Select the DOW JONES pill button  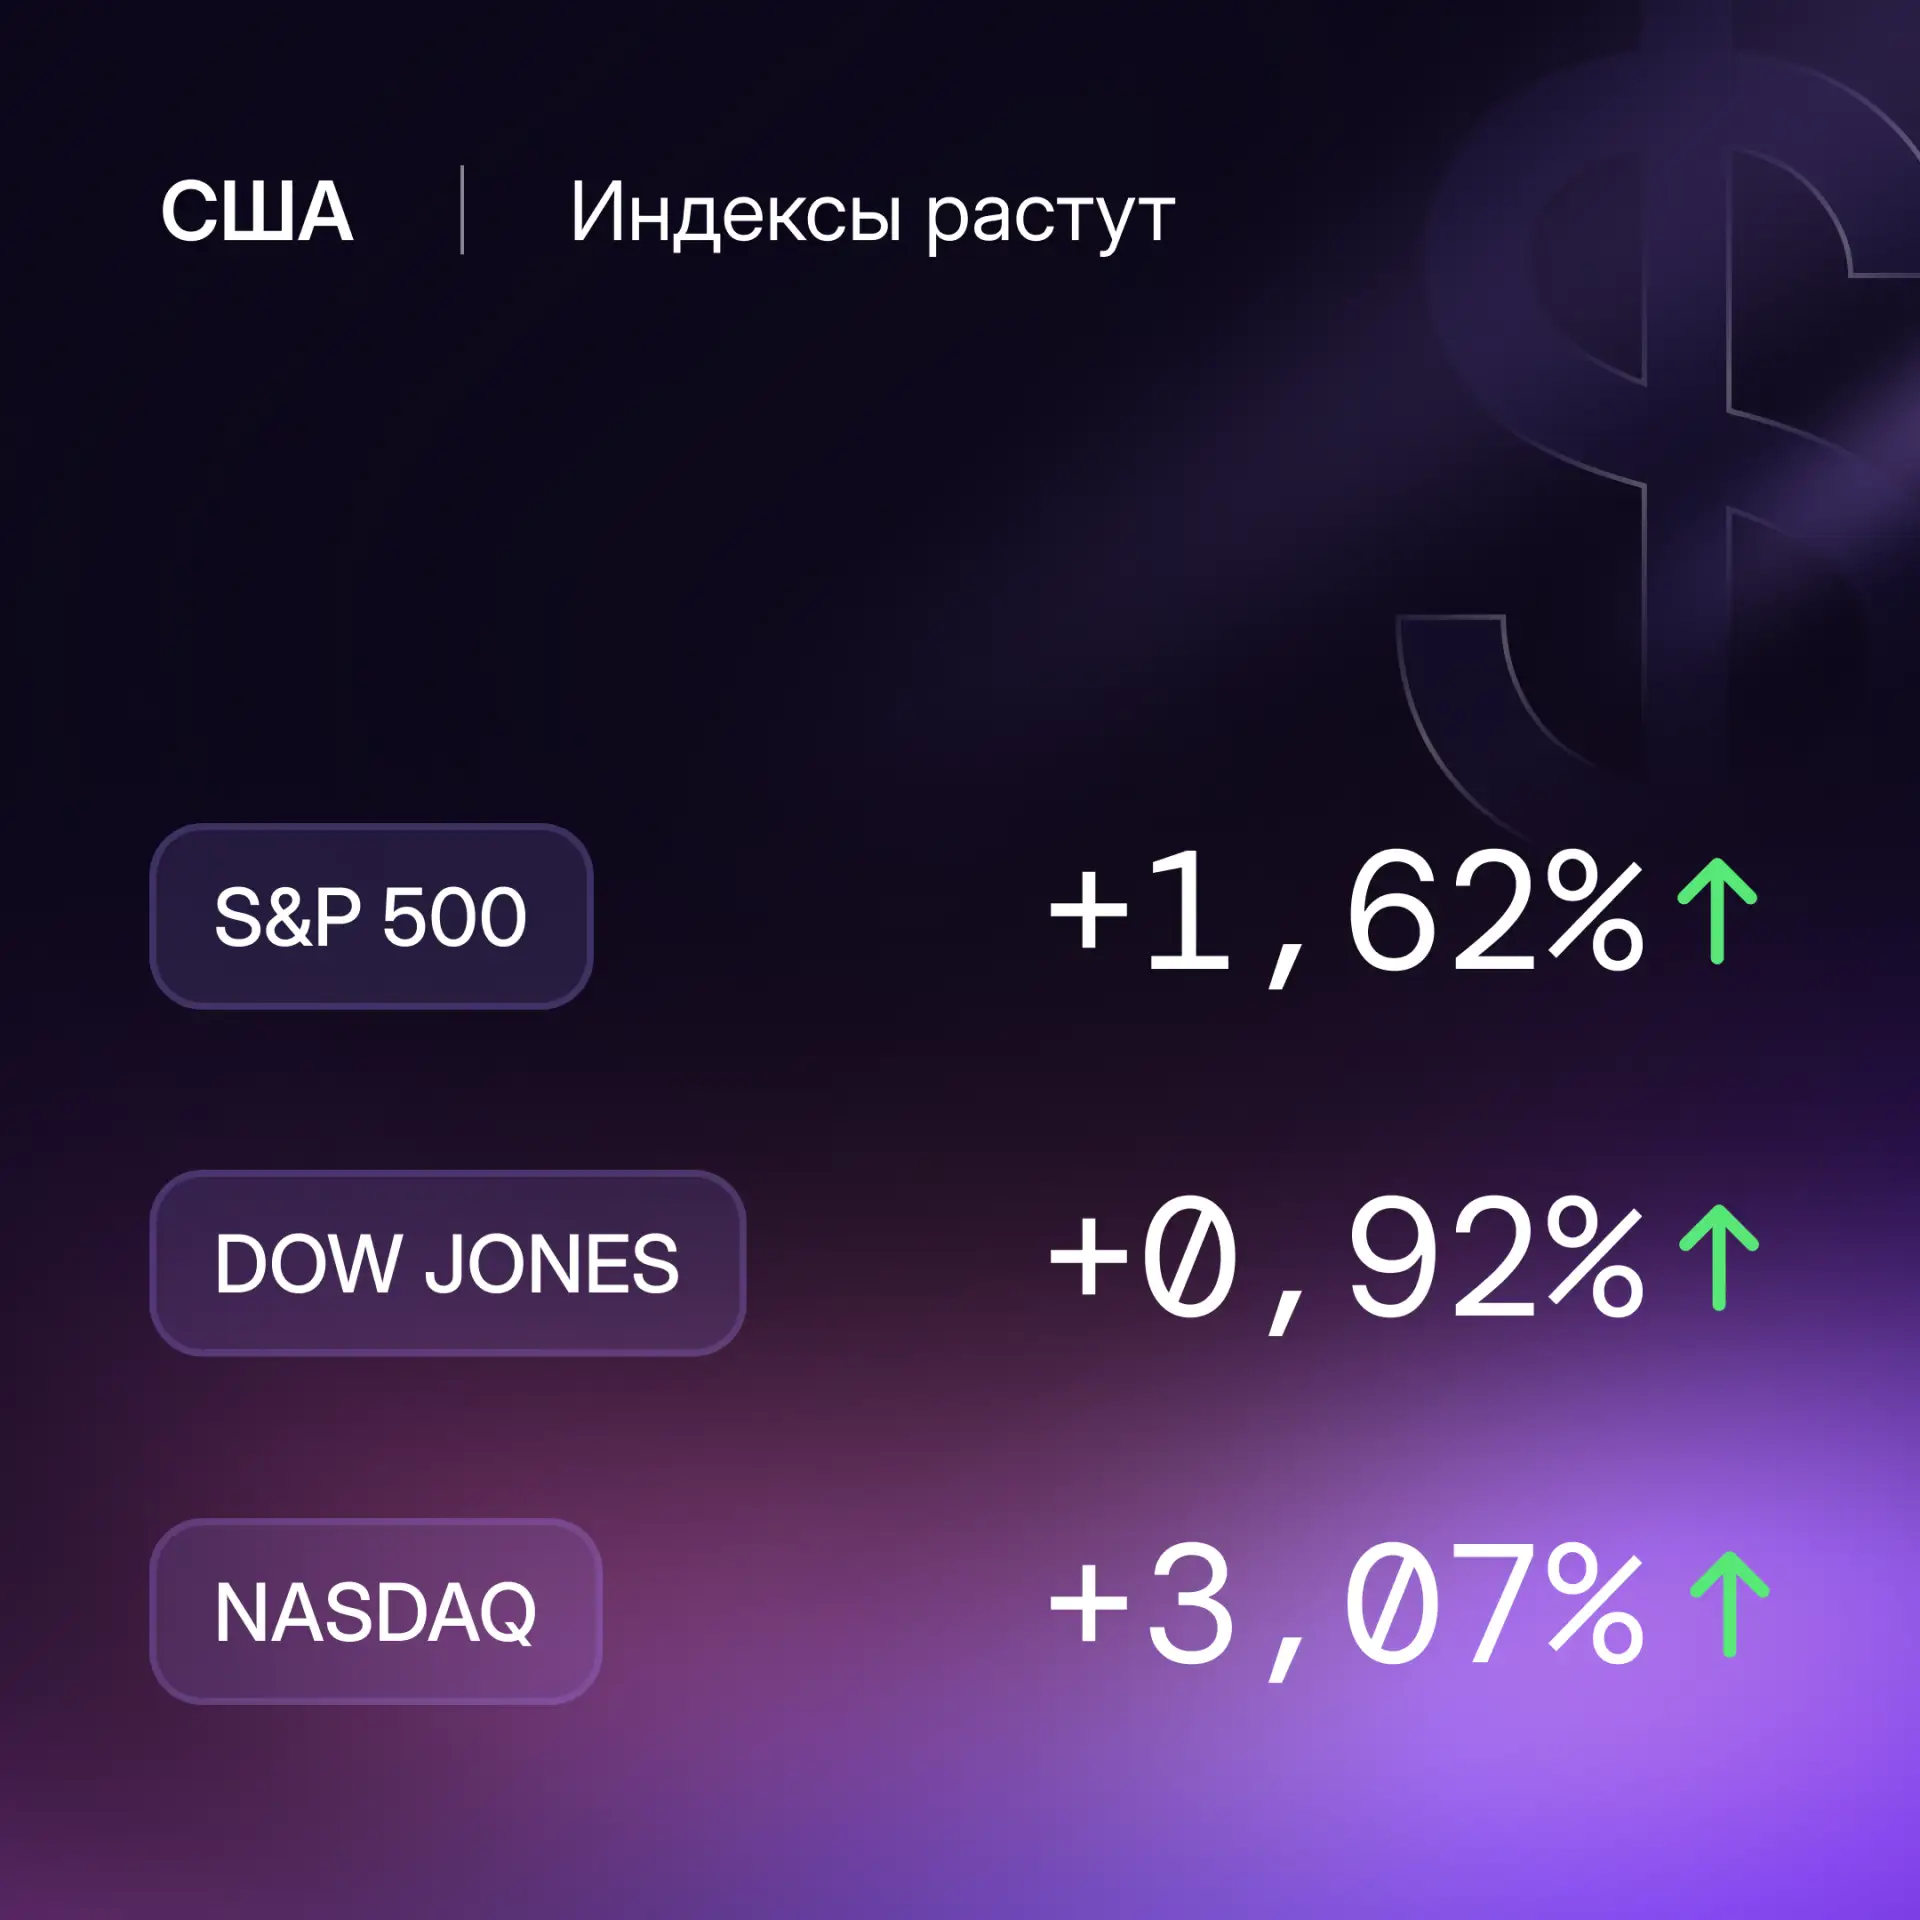click(x=447, y=1263)
